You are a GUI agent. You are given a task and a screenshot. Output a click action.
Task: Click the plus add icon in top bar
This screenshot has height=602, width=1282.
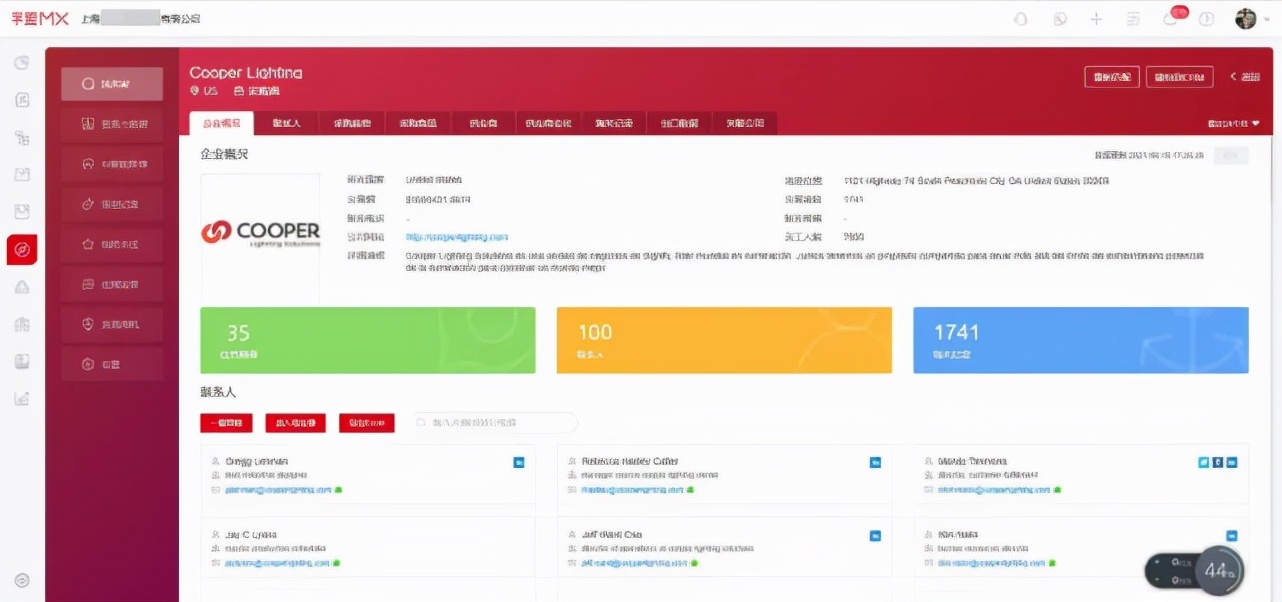pos(1096,19)
